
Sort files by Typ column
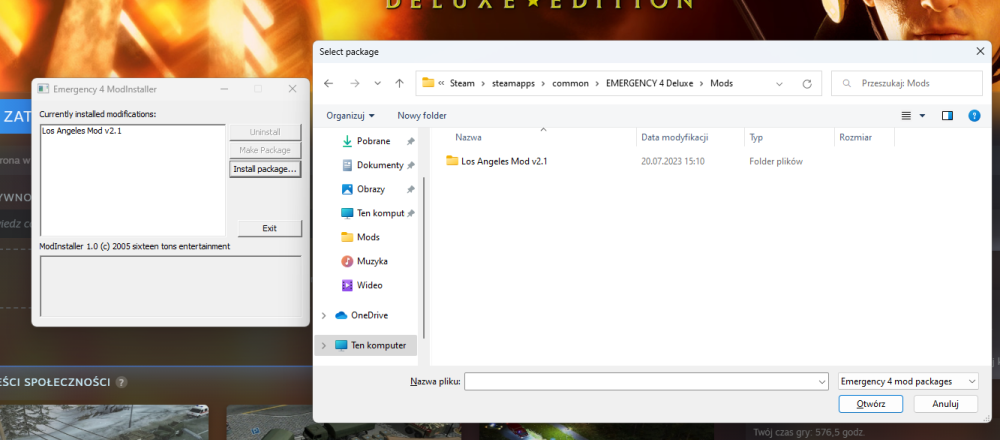[x=756, y=137]
